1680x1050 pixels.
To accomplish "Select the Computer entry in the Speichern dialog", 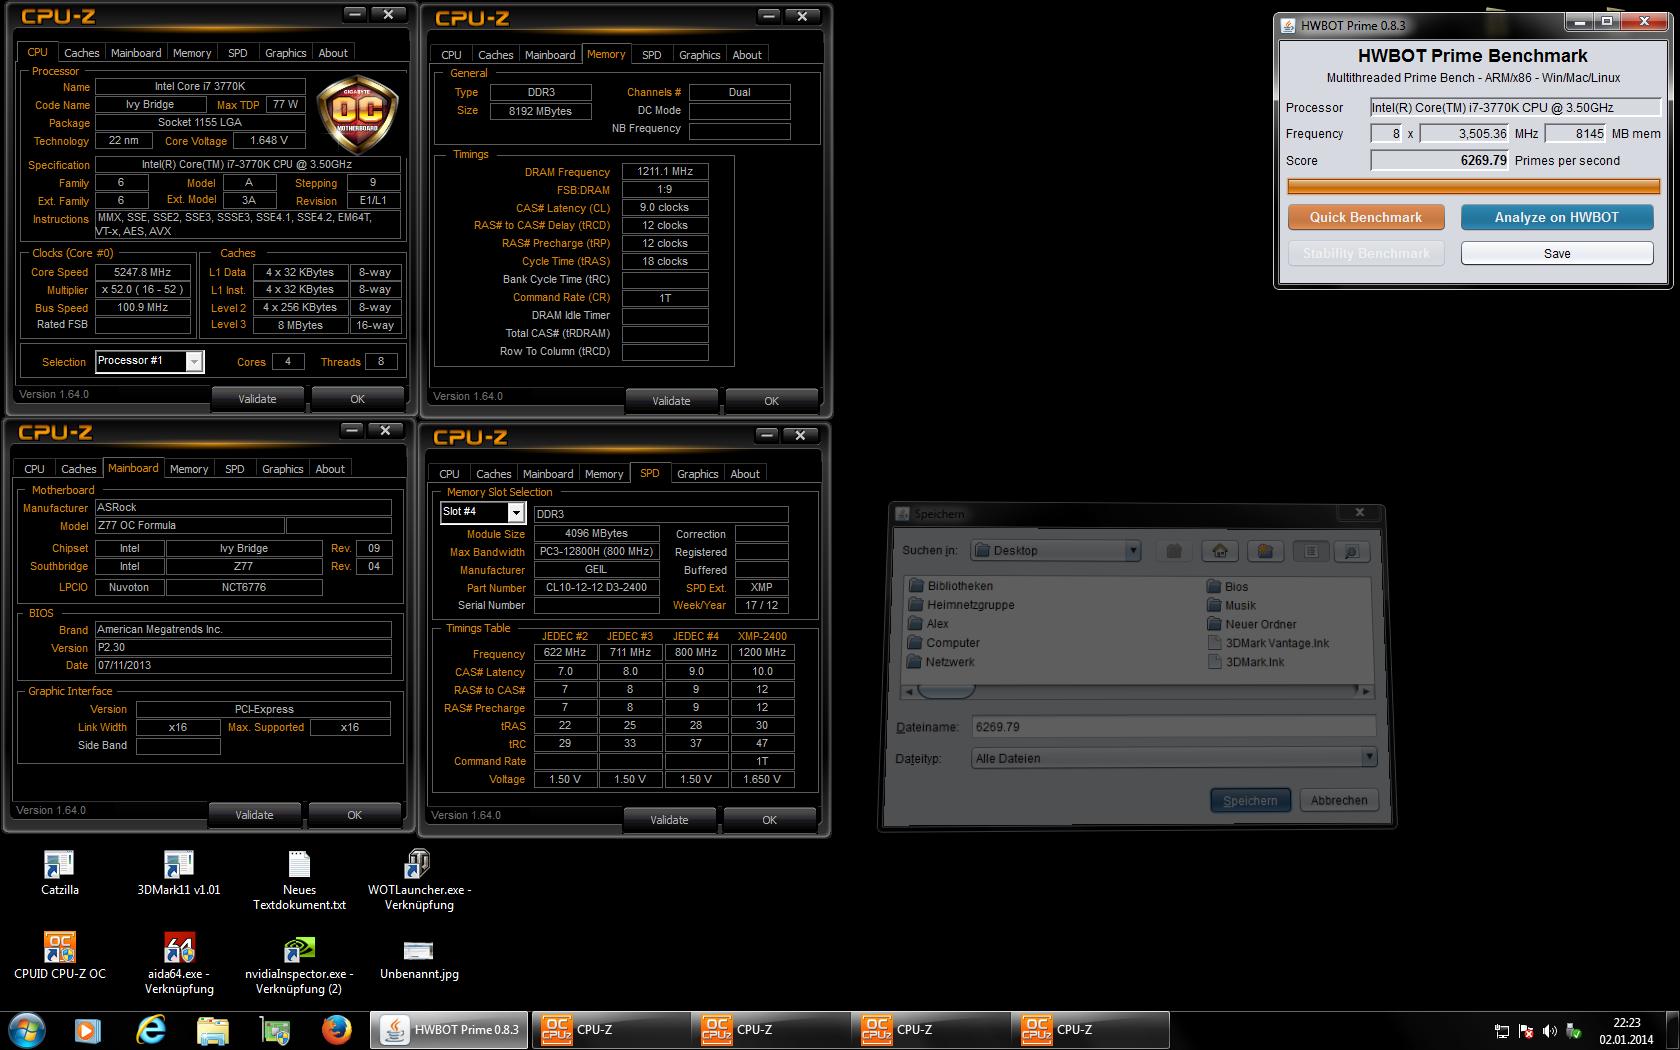I will point(943,643).
